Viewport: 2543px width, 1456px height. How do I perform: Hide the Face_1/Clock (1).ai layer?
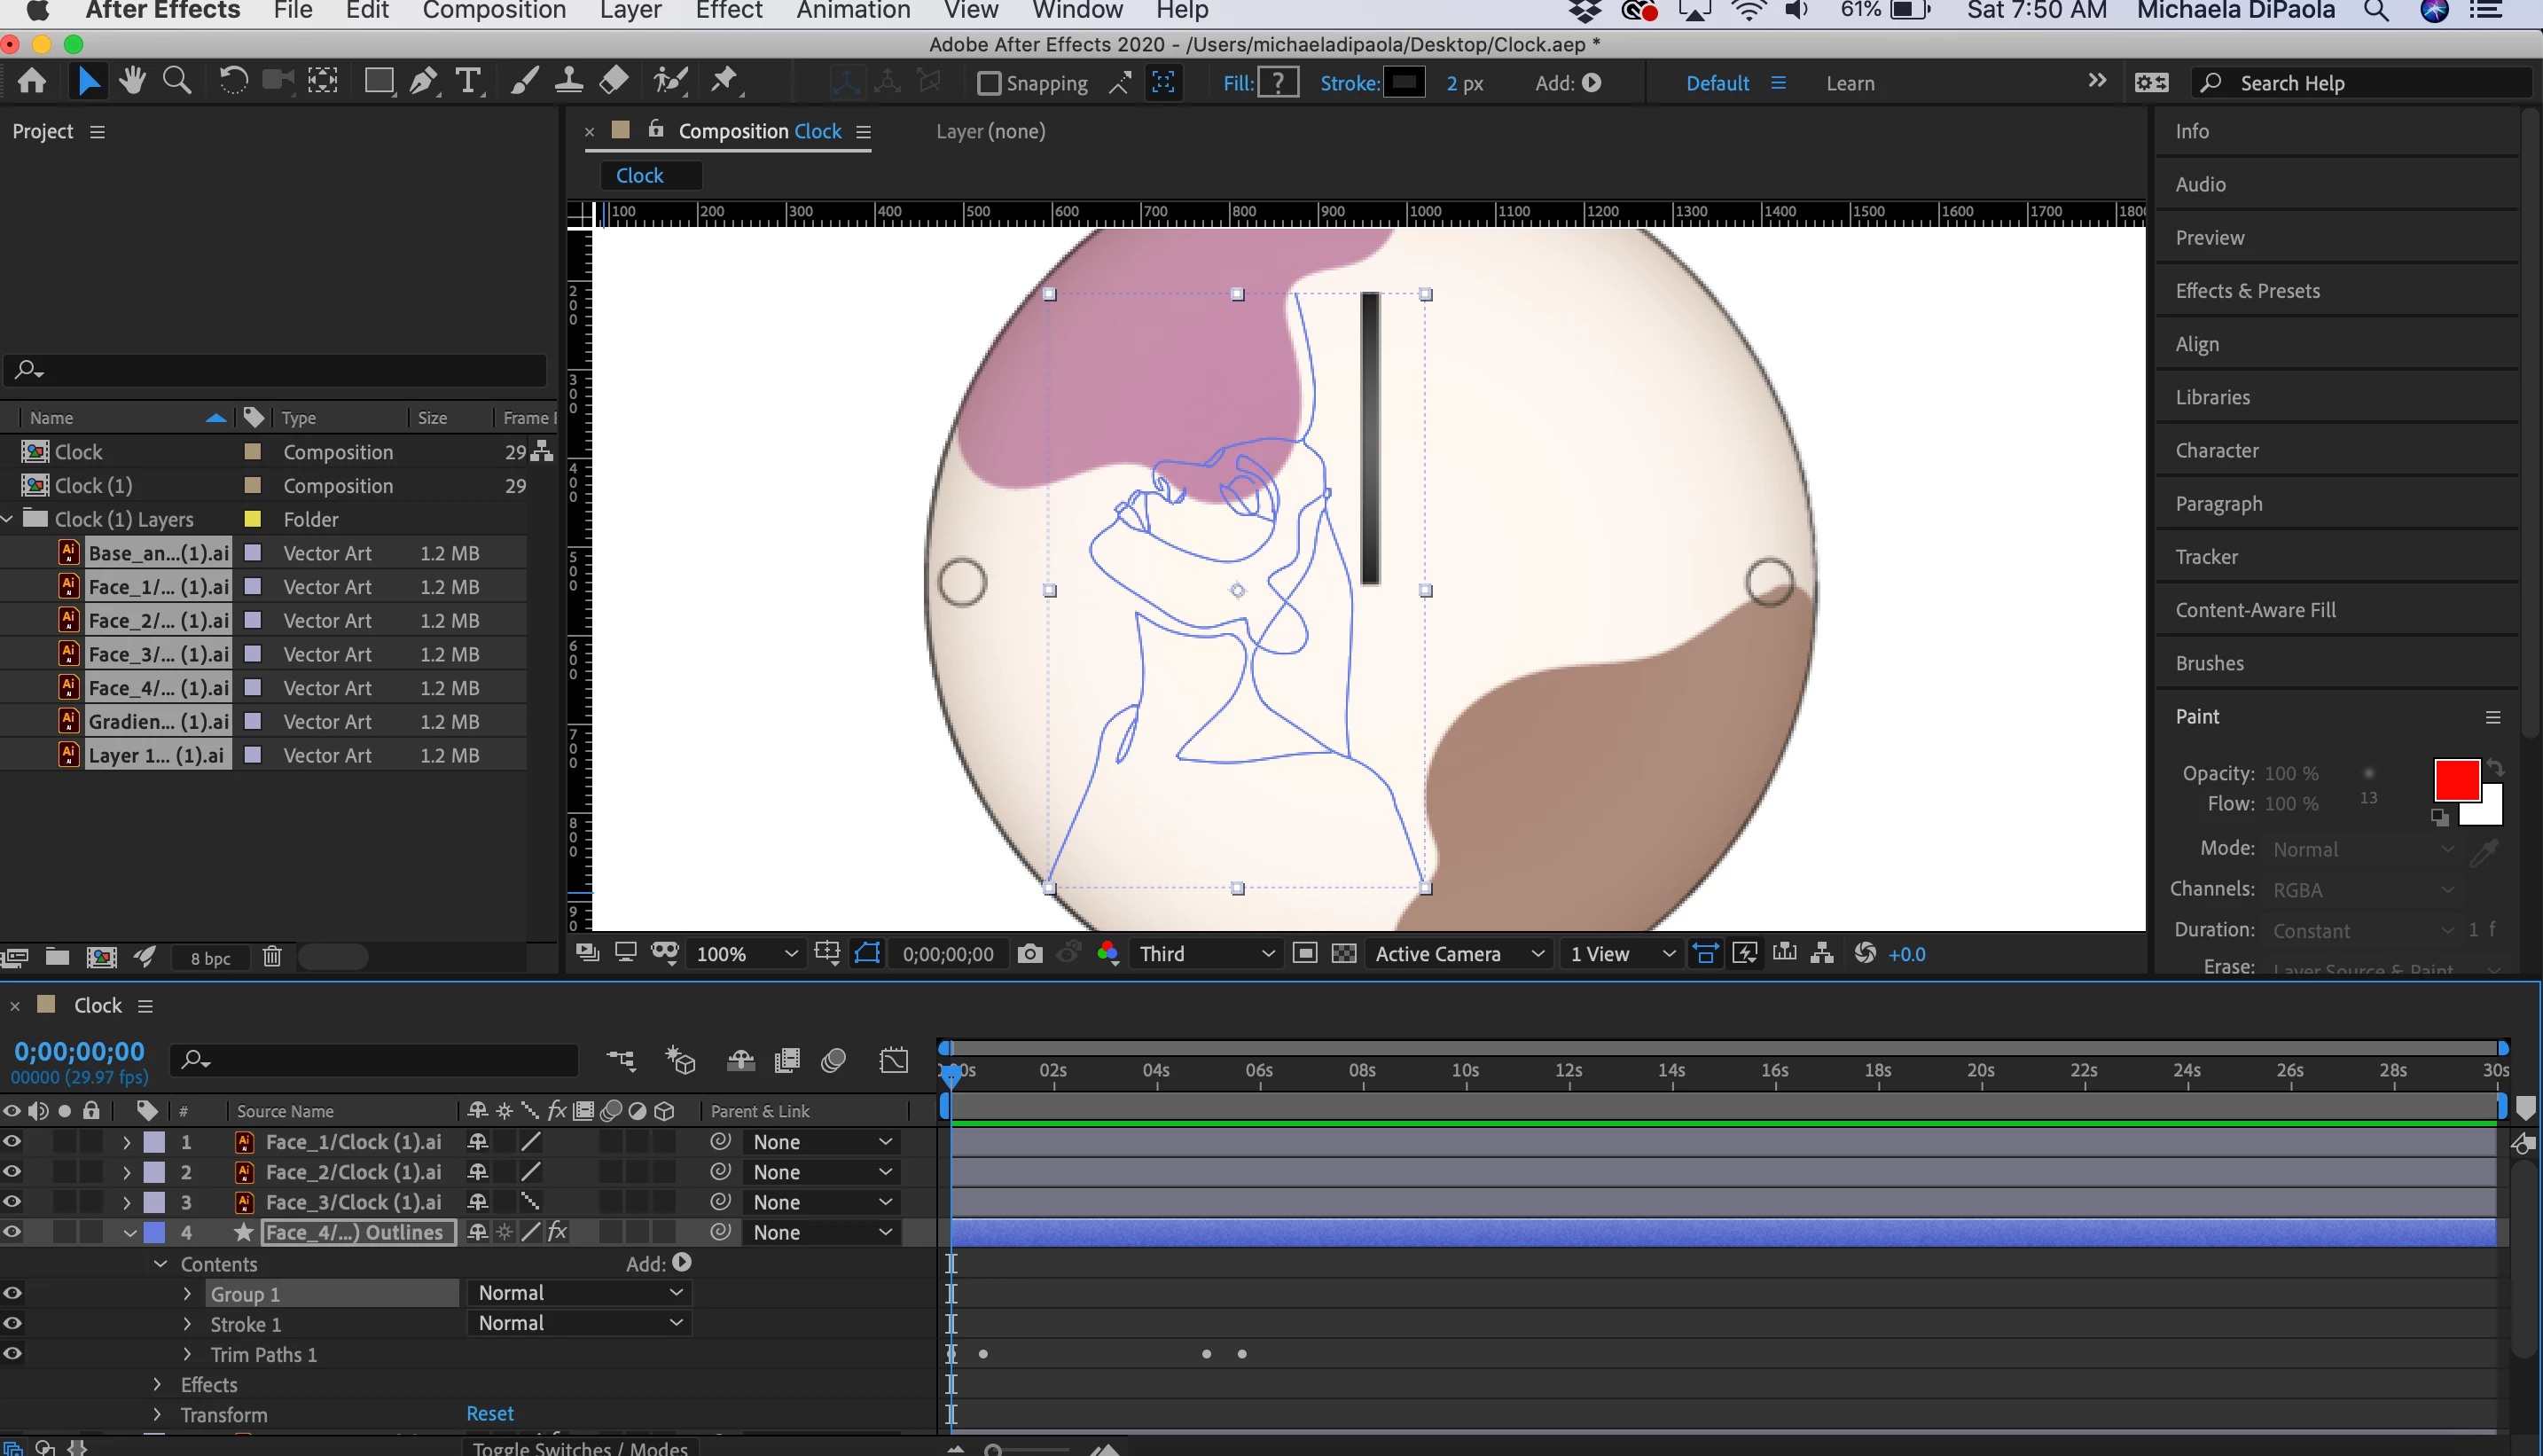[12, 1141]
